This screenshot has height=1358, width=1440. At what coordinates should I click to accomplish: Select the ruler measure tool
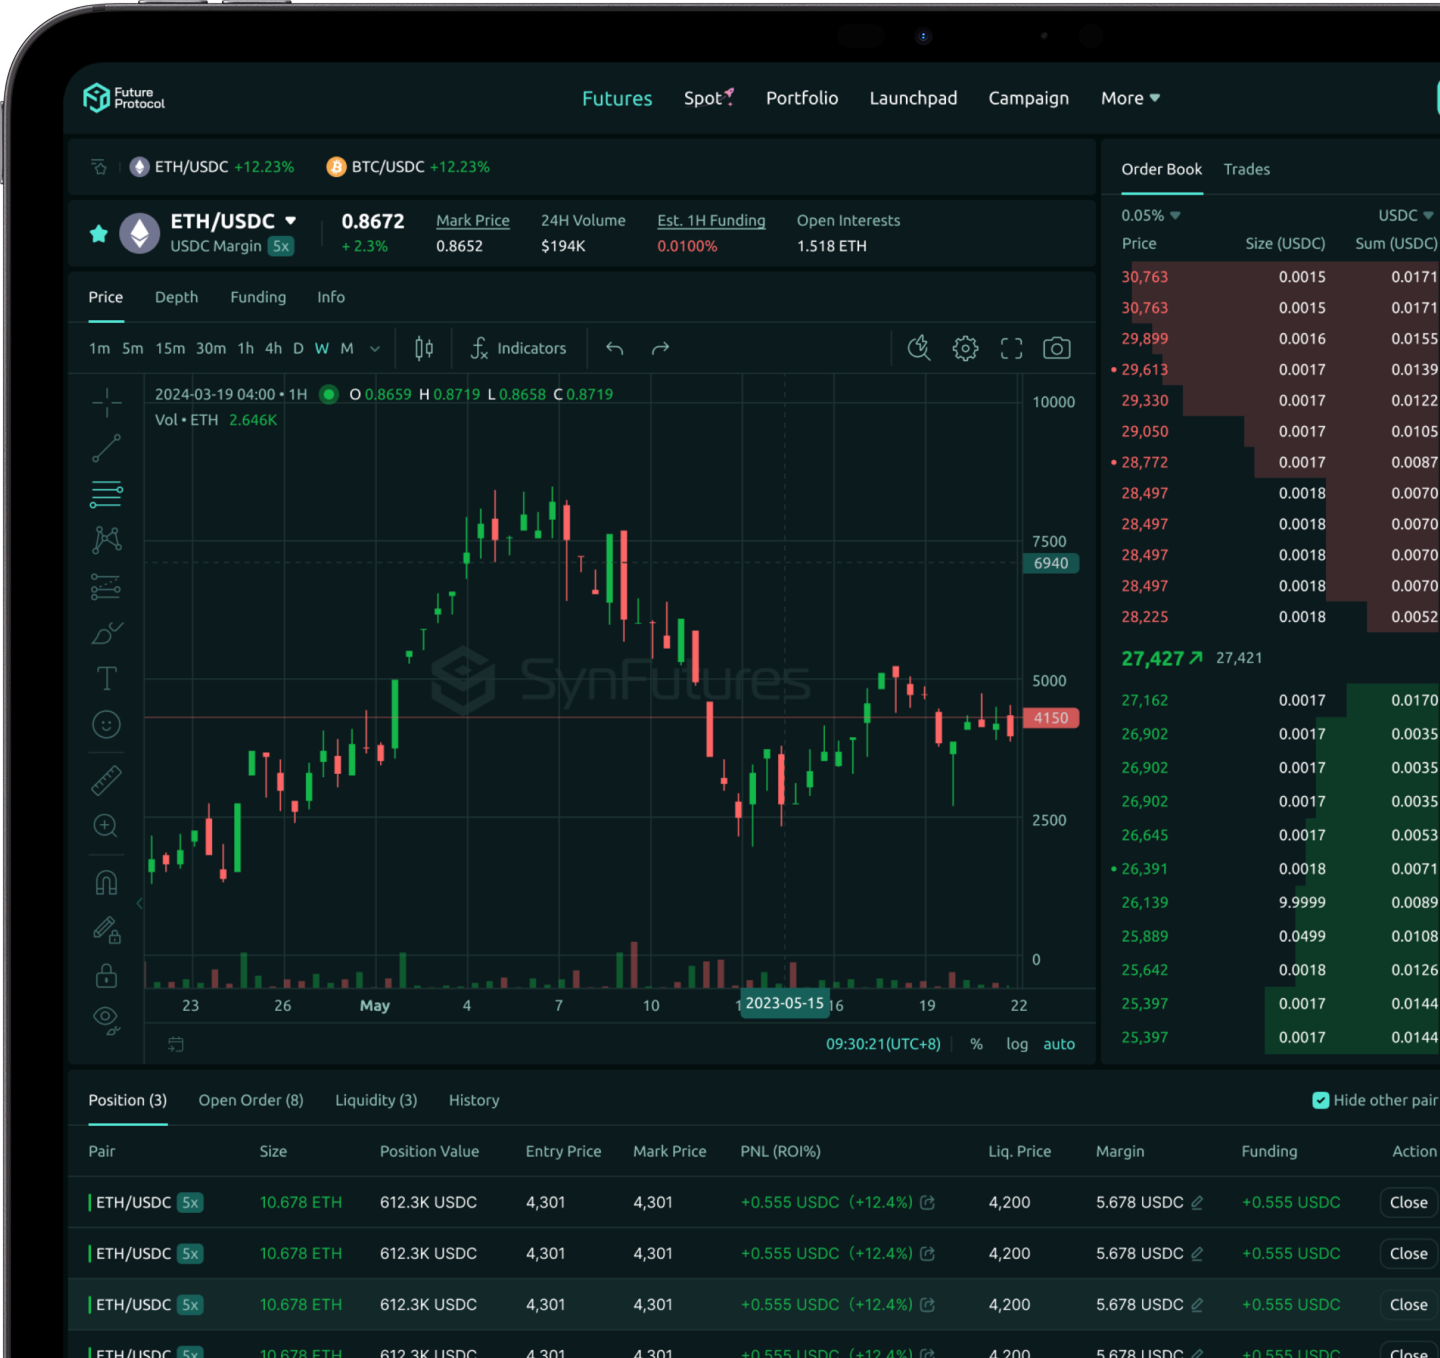click(106, 780)
